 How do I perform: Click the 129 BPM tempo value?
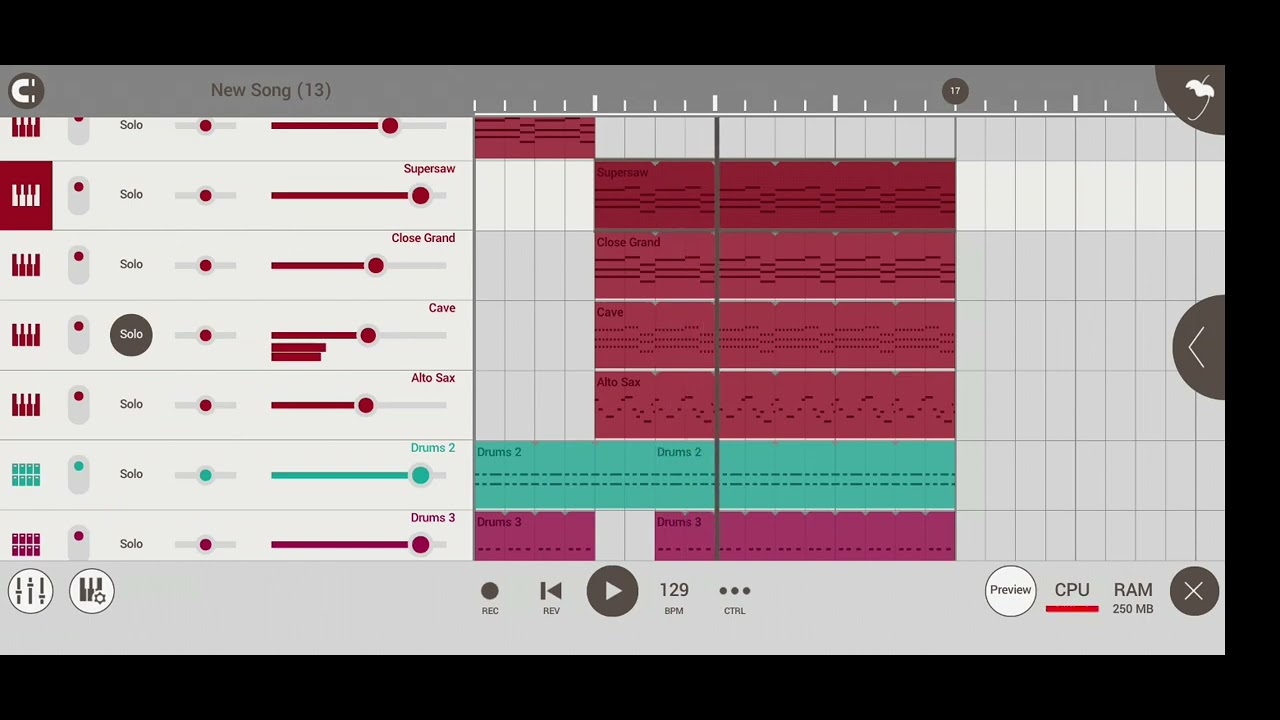(674, 597)
